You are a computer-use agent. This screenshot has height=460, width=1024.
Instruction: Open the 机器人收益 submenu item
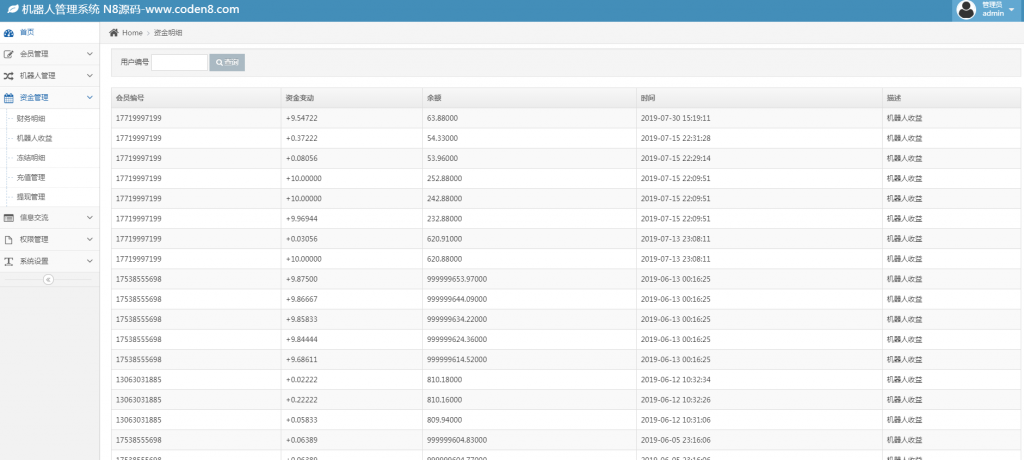[x=34, y=139]
